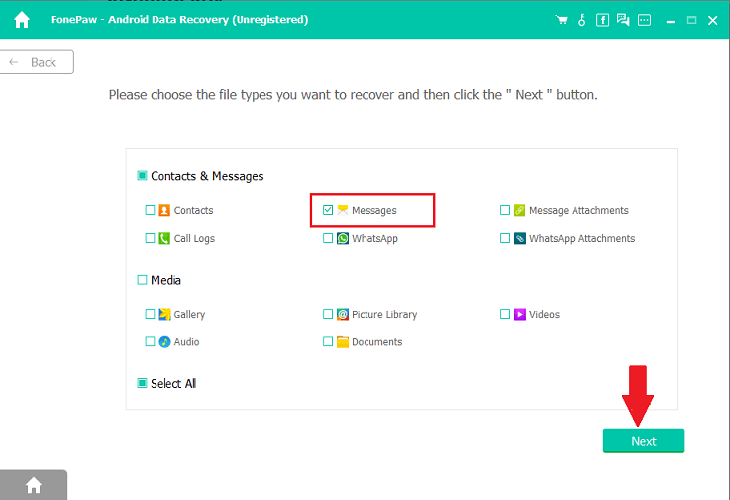Enable the Contacts checkbox
The height and width of the screenshot is (500, 730).
click(150, 210)
